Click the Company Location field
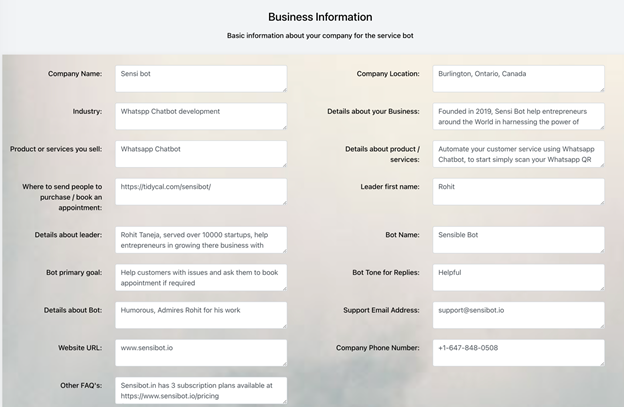Screen dimensions: 624x407 (x=518, y=79)
